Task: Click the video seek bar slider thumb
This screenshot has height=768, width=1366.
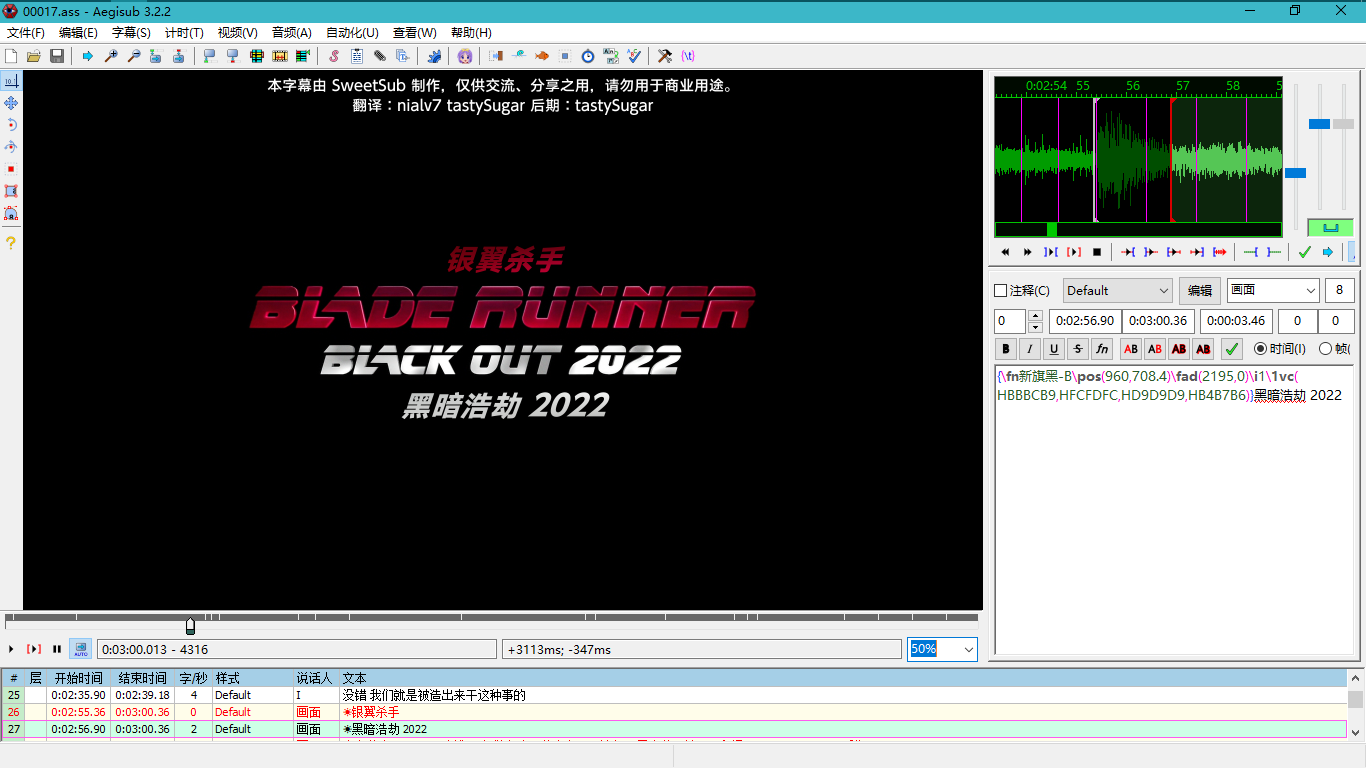Action: (190, 625)
